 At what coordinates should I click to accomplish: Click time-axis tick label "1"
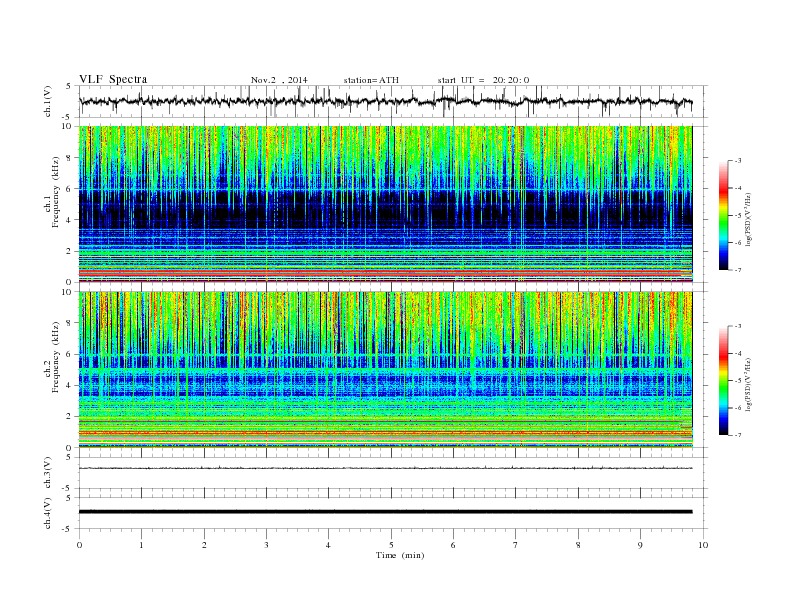coord(141,545)
